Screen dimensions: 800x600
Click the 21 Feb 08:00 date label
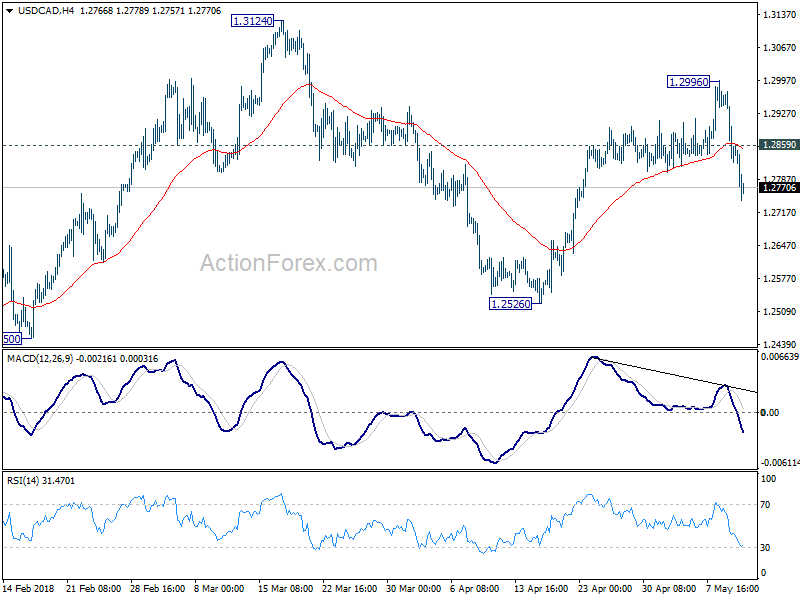tap(93, 588)
